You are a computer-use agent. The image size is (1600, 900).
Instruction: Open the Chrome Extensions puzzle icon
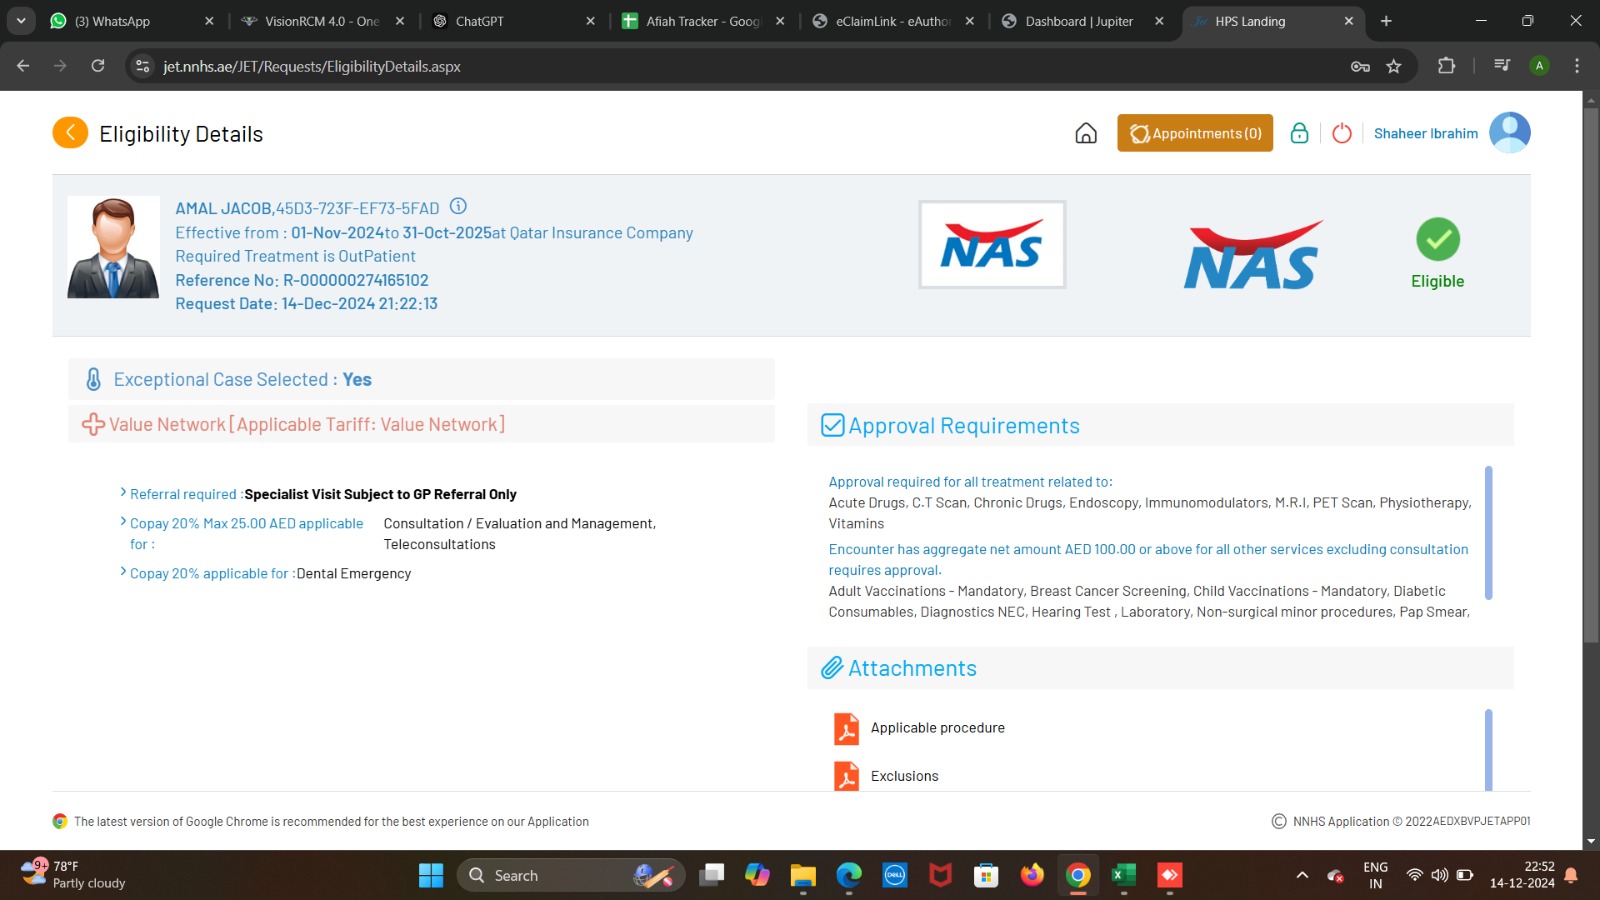click(x=1446, y=66)
